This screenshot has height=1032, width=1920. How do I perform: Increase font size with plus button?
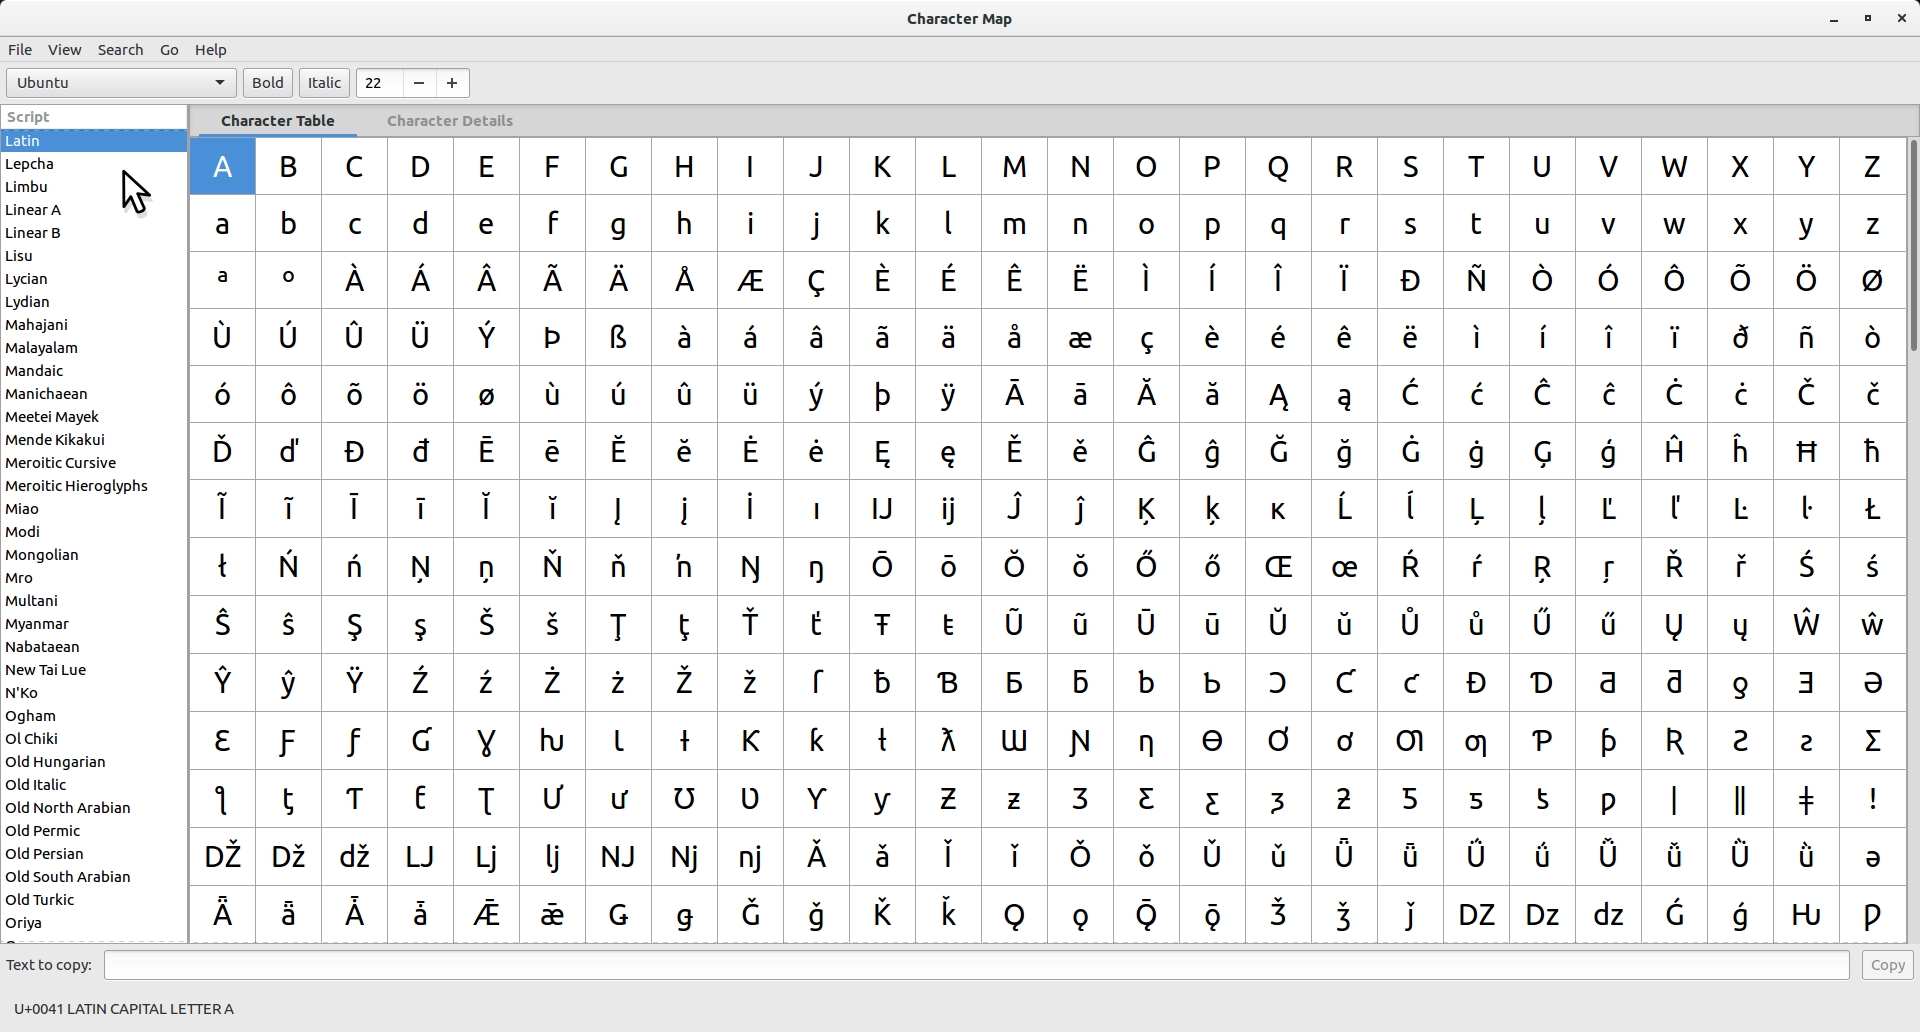(x=452, y=83)
